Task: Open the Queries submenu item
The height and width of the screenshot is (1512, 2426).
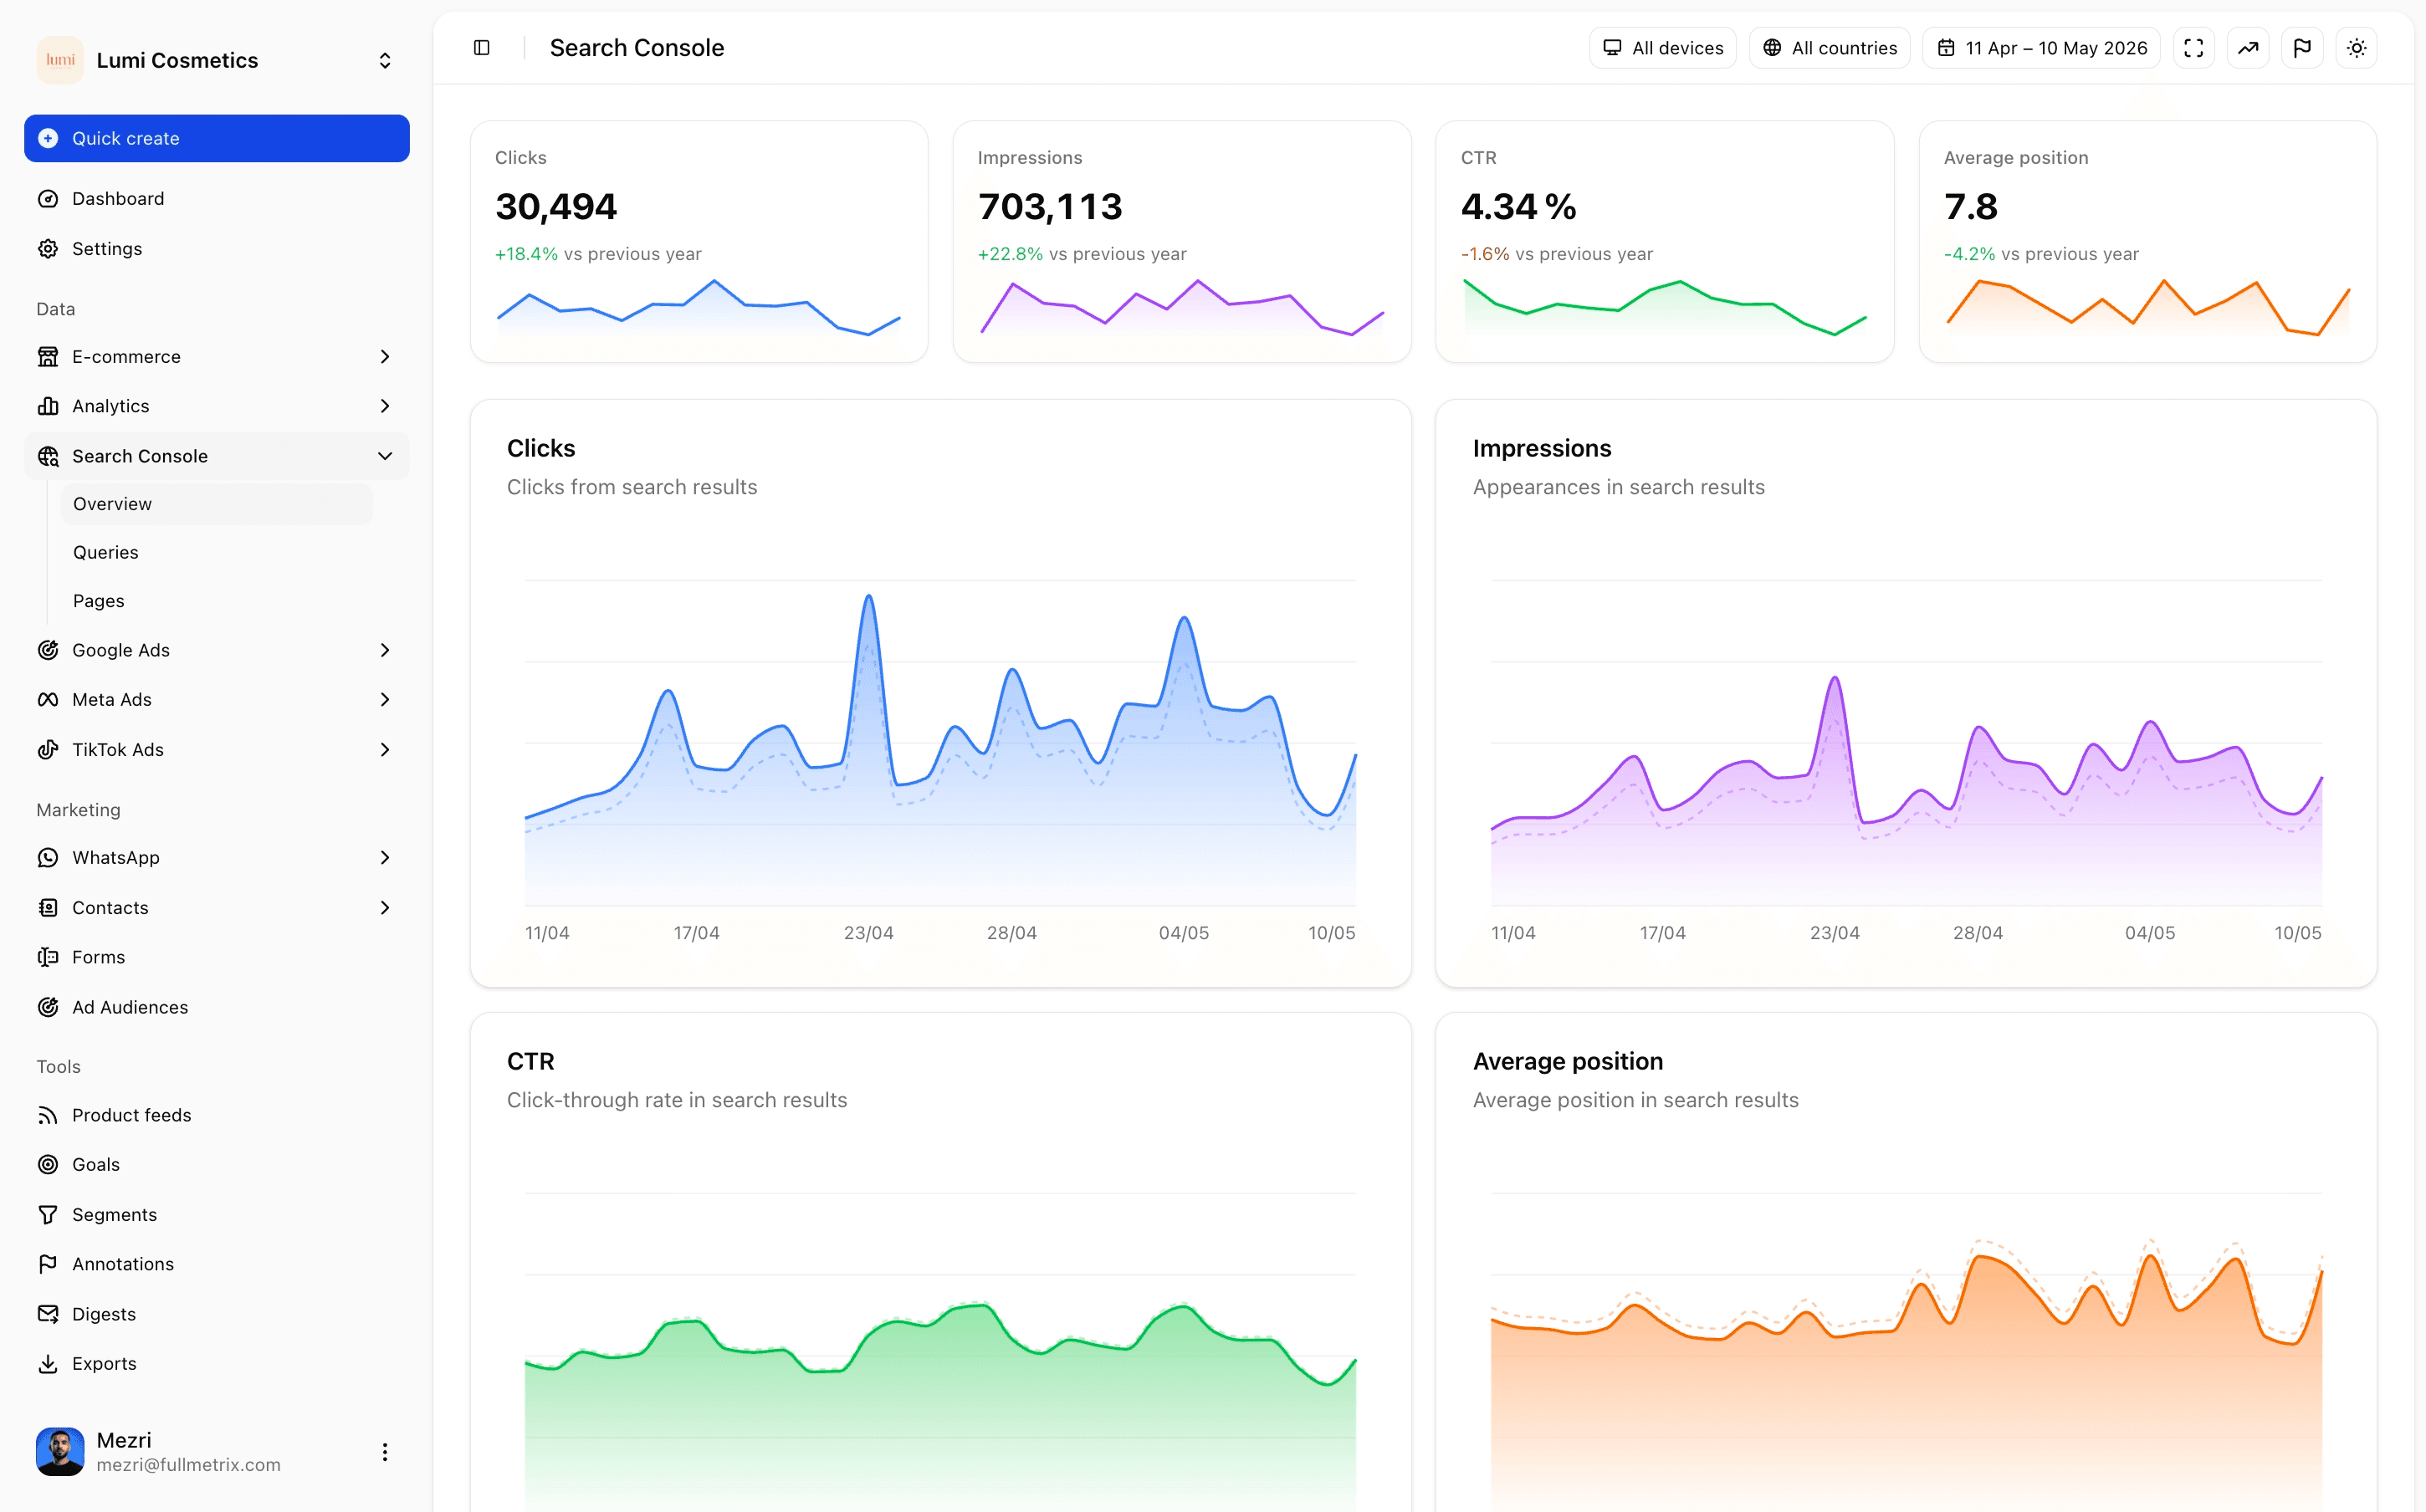Action: point(217,552)
